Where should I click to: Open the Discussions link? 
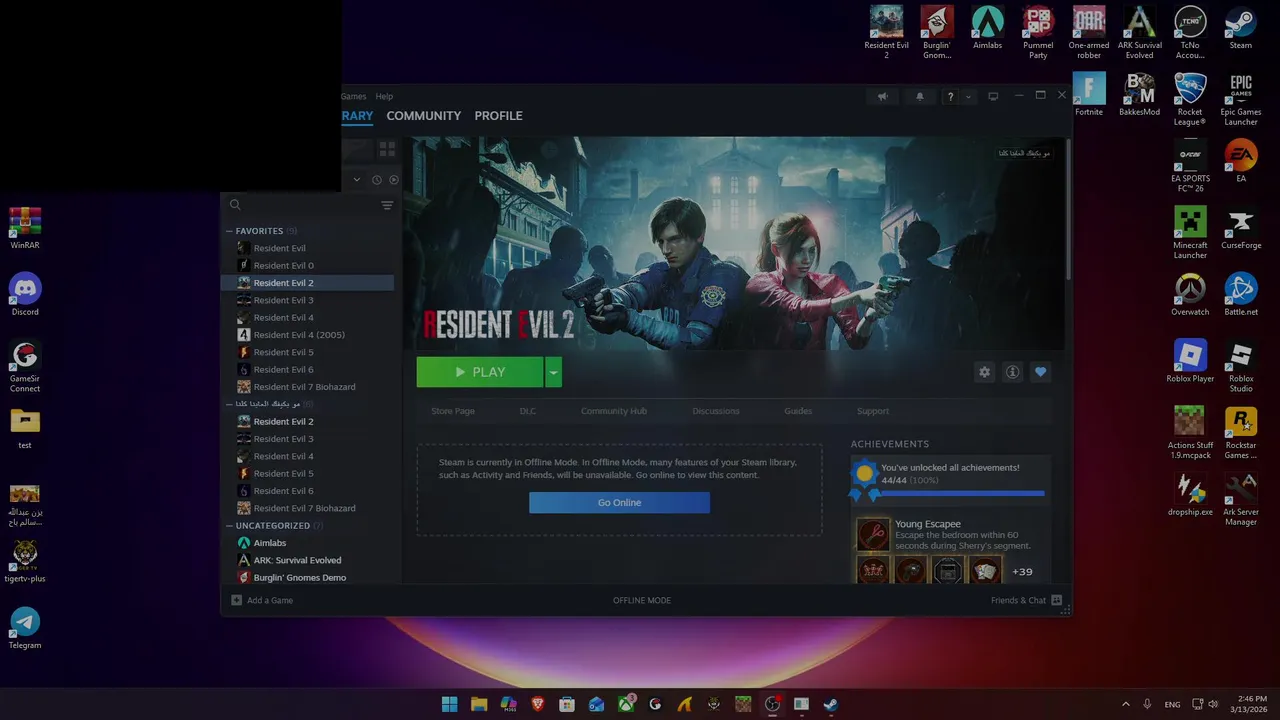716,411
